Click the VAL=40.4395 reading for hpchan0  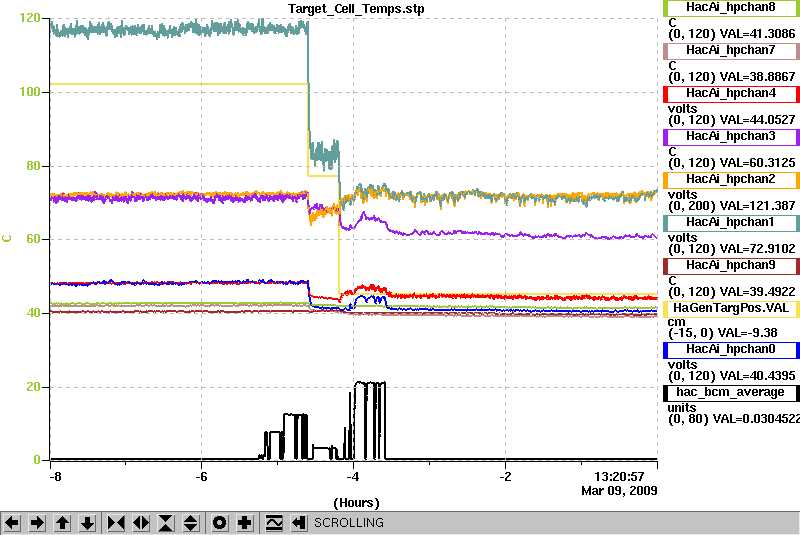(757, 376)
